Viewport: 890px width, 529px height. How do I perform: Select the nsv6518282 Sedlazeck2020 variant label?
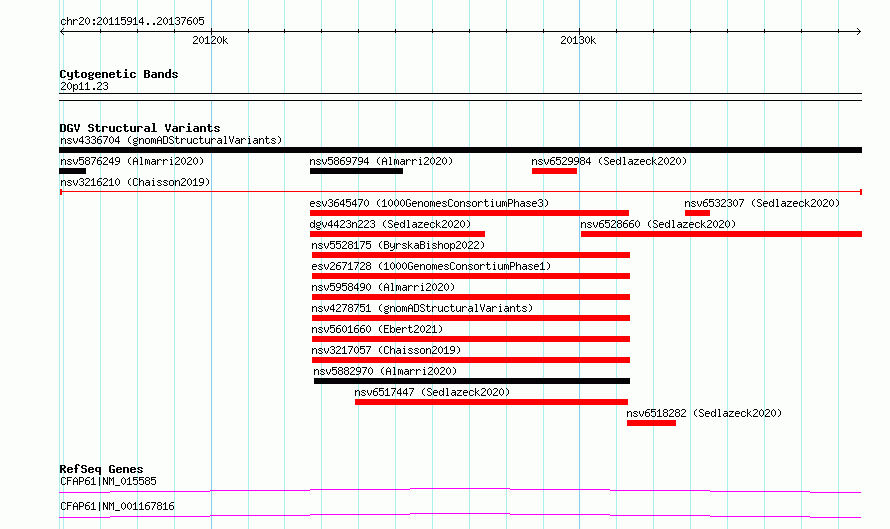click(704, 413)
